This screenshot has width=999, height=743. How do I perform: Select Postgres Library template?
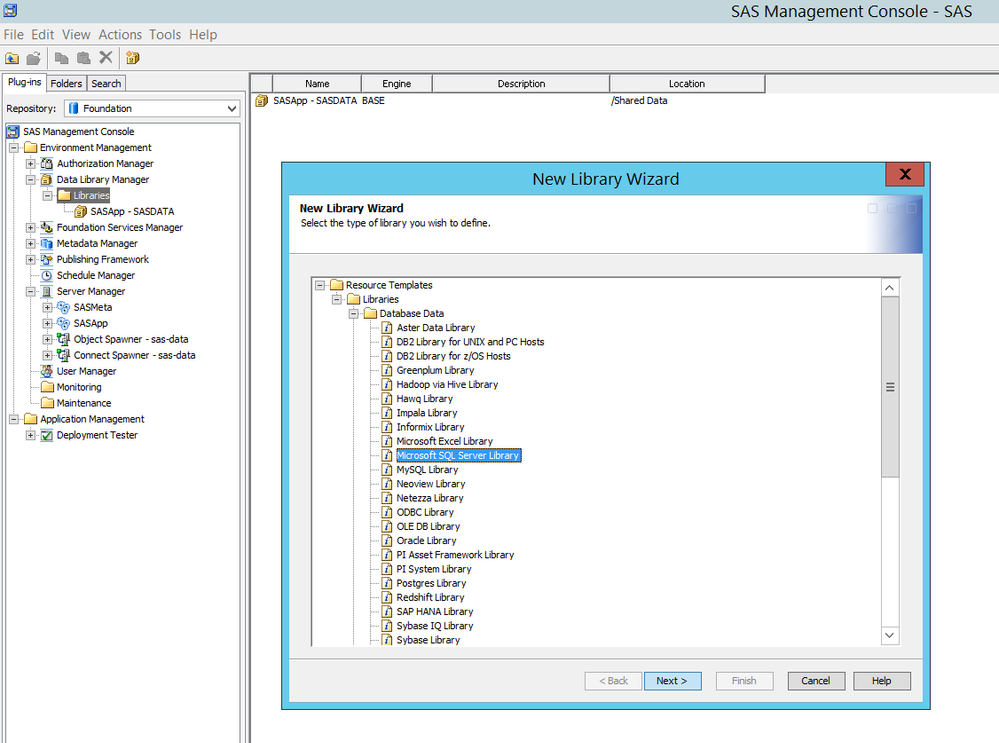[431, 583]
